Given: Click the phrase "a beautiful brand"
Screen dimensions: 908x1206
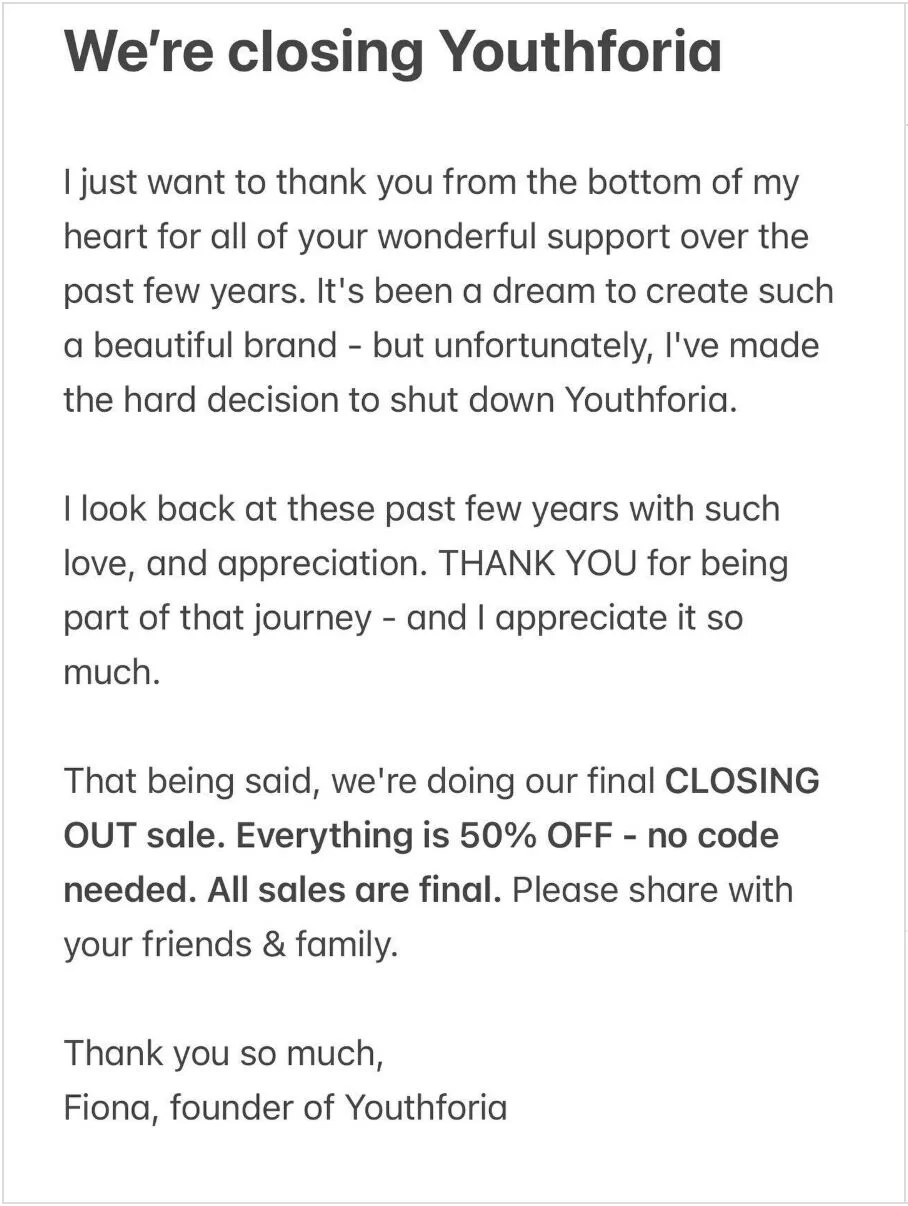Looking at the screenshot, I should click(201, 346).
